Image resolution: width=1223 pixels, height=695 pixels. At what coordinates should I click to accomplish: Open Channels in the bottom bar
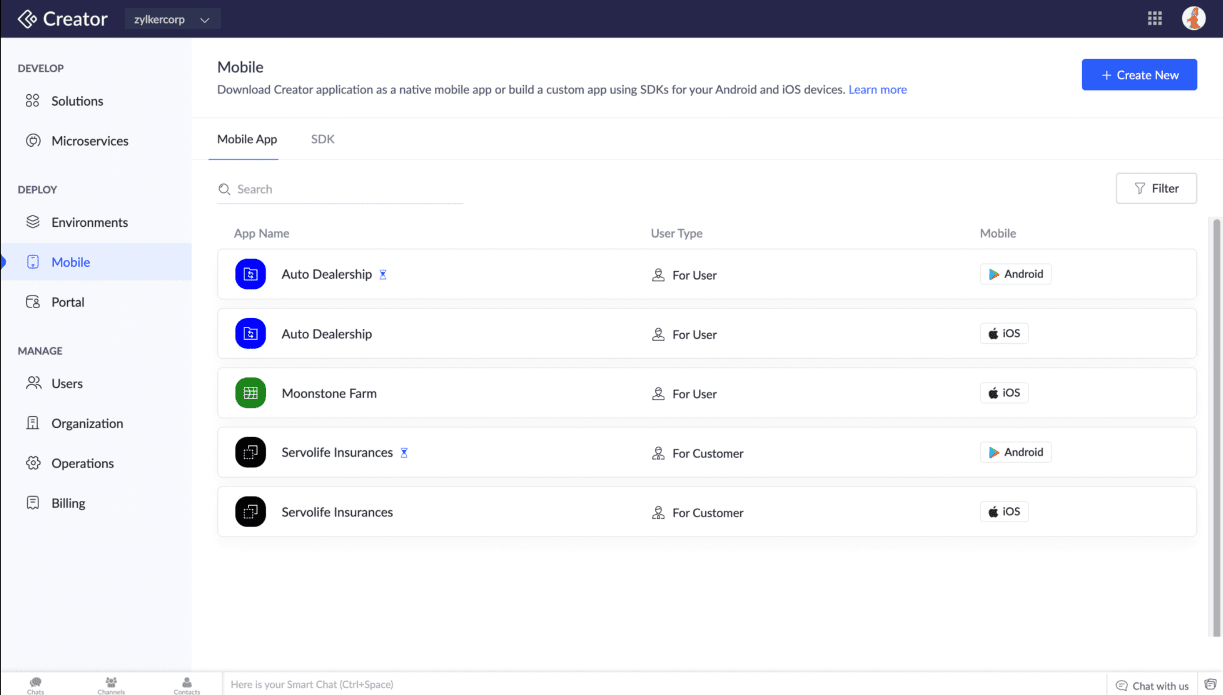111,685
